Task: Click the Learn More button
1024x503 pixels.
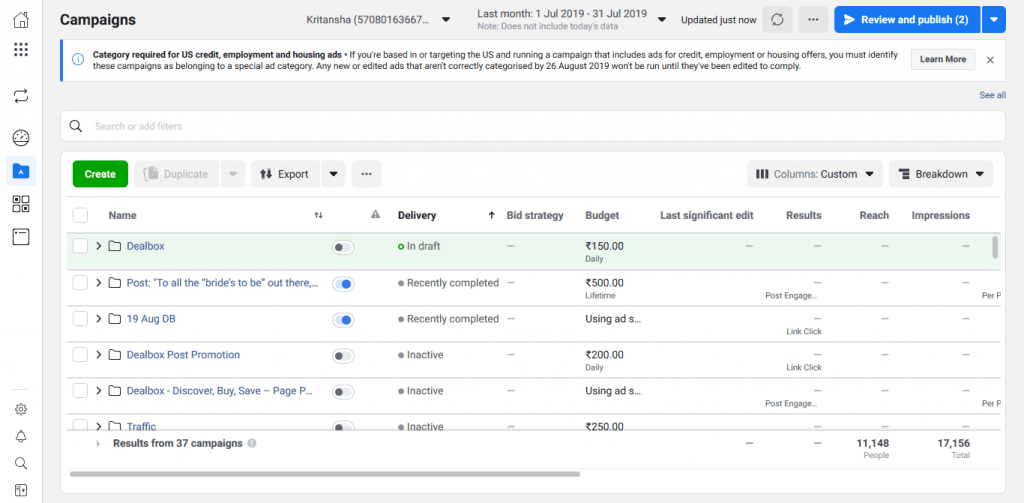Action: 943,59
